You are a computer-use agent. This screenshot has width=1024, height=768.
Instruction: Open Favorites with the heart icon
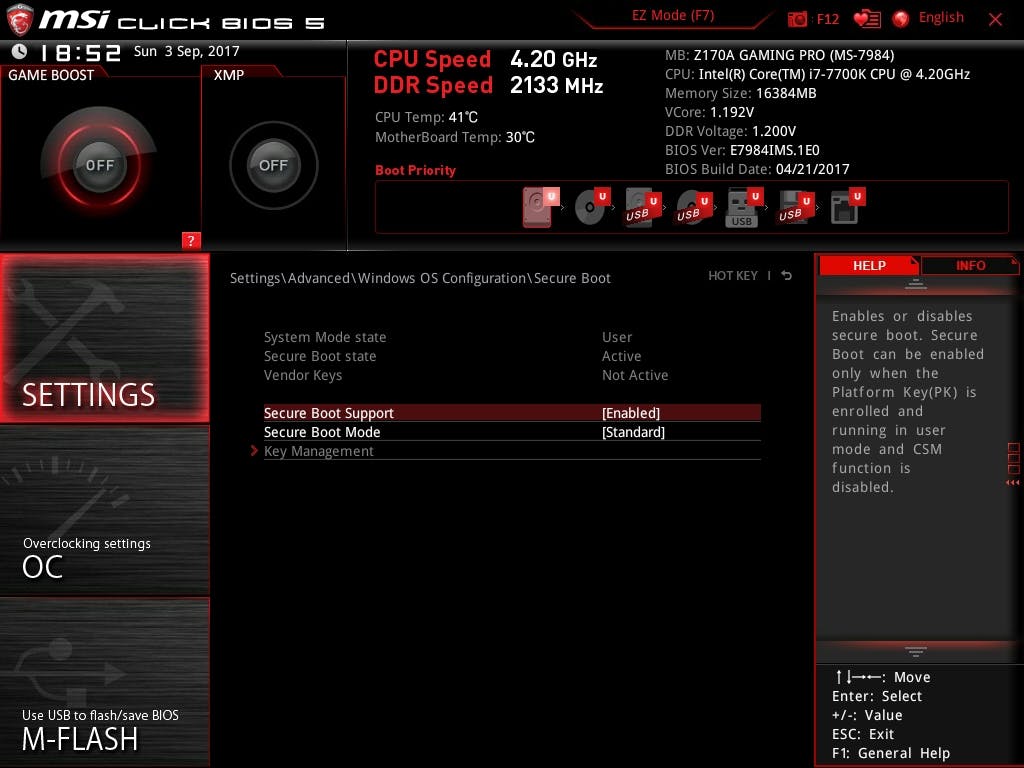click(862, 17)
